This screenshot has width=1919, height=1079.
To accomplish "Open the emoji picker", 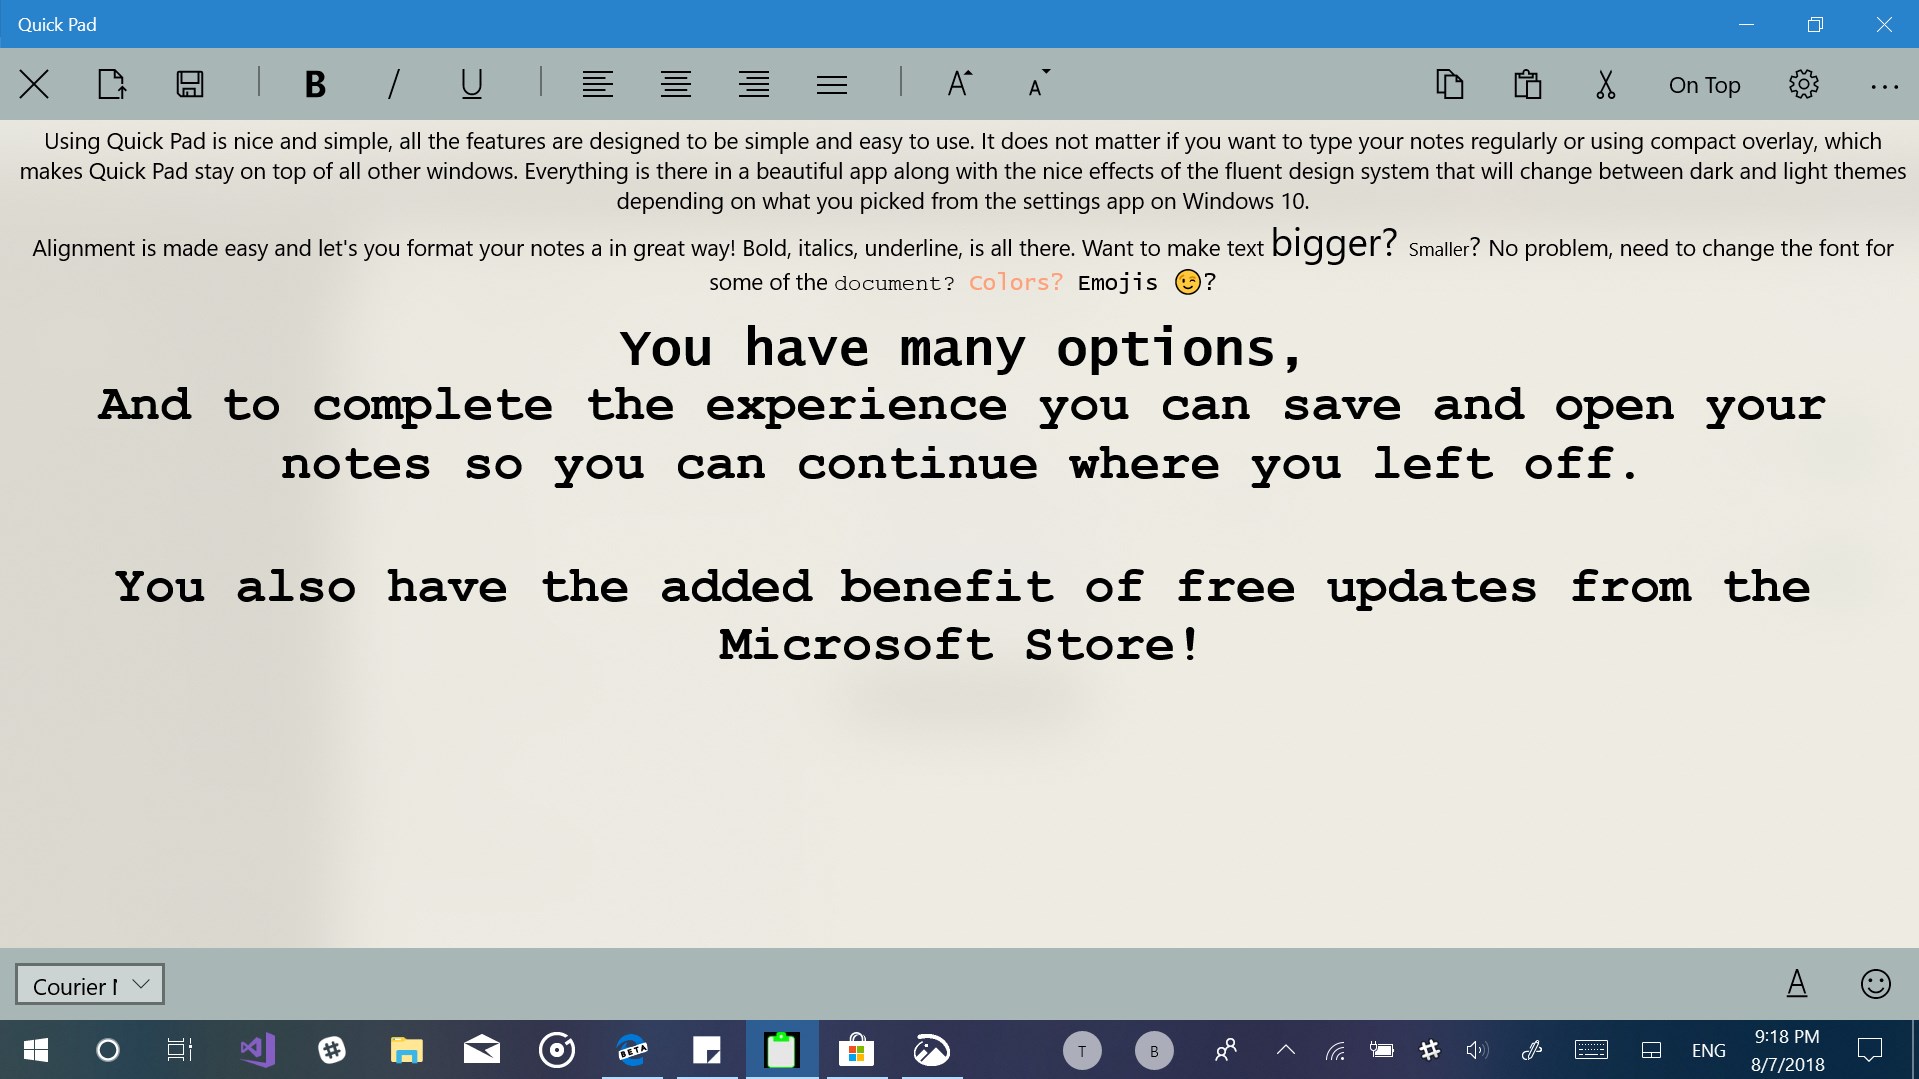I will (x=1875, y=984).
